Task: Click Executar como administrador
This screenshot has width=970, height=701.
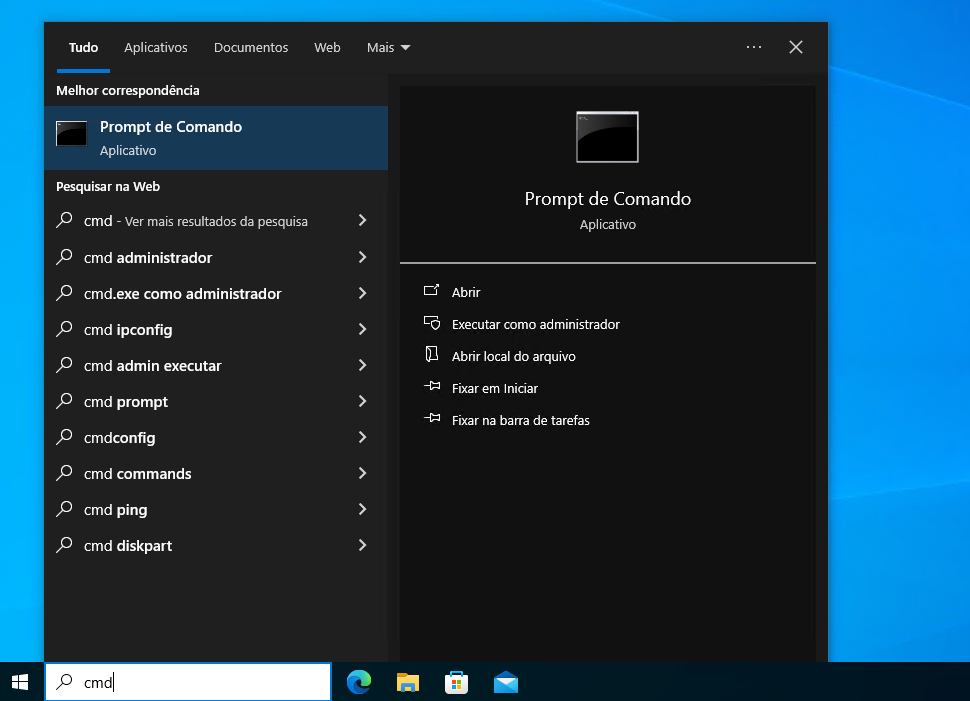Action: (535, 324)
